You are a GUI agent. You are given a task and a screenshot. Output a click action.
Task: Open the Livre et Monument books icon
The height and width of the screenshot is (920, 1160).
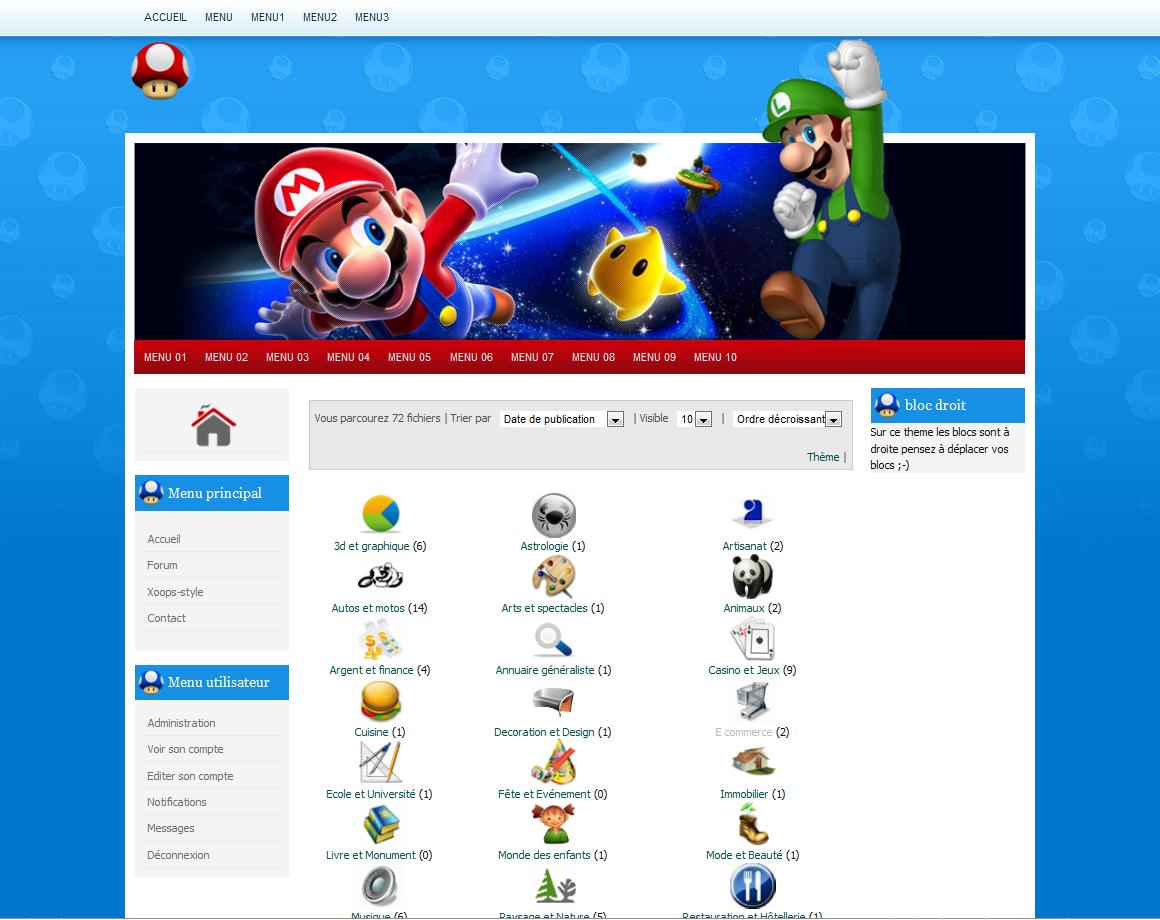[x=381, y=824]
